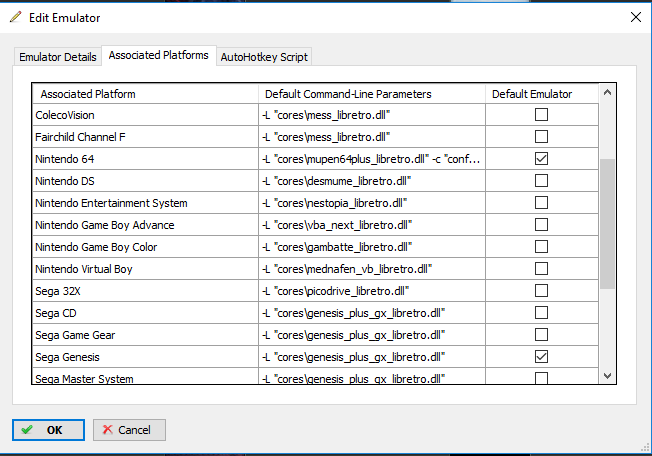Enable Default Emulator for Nintendo Virtual Boy
Viewport: 652px width, 456px height.
click(541, 269)
